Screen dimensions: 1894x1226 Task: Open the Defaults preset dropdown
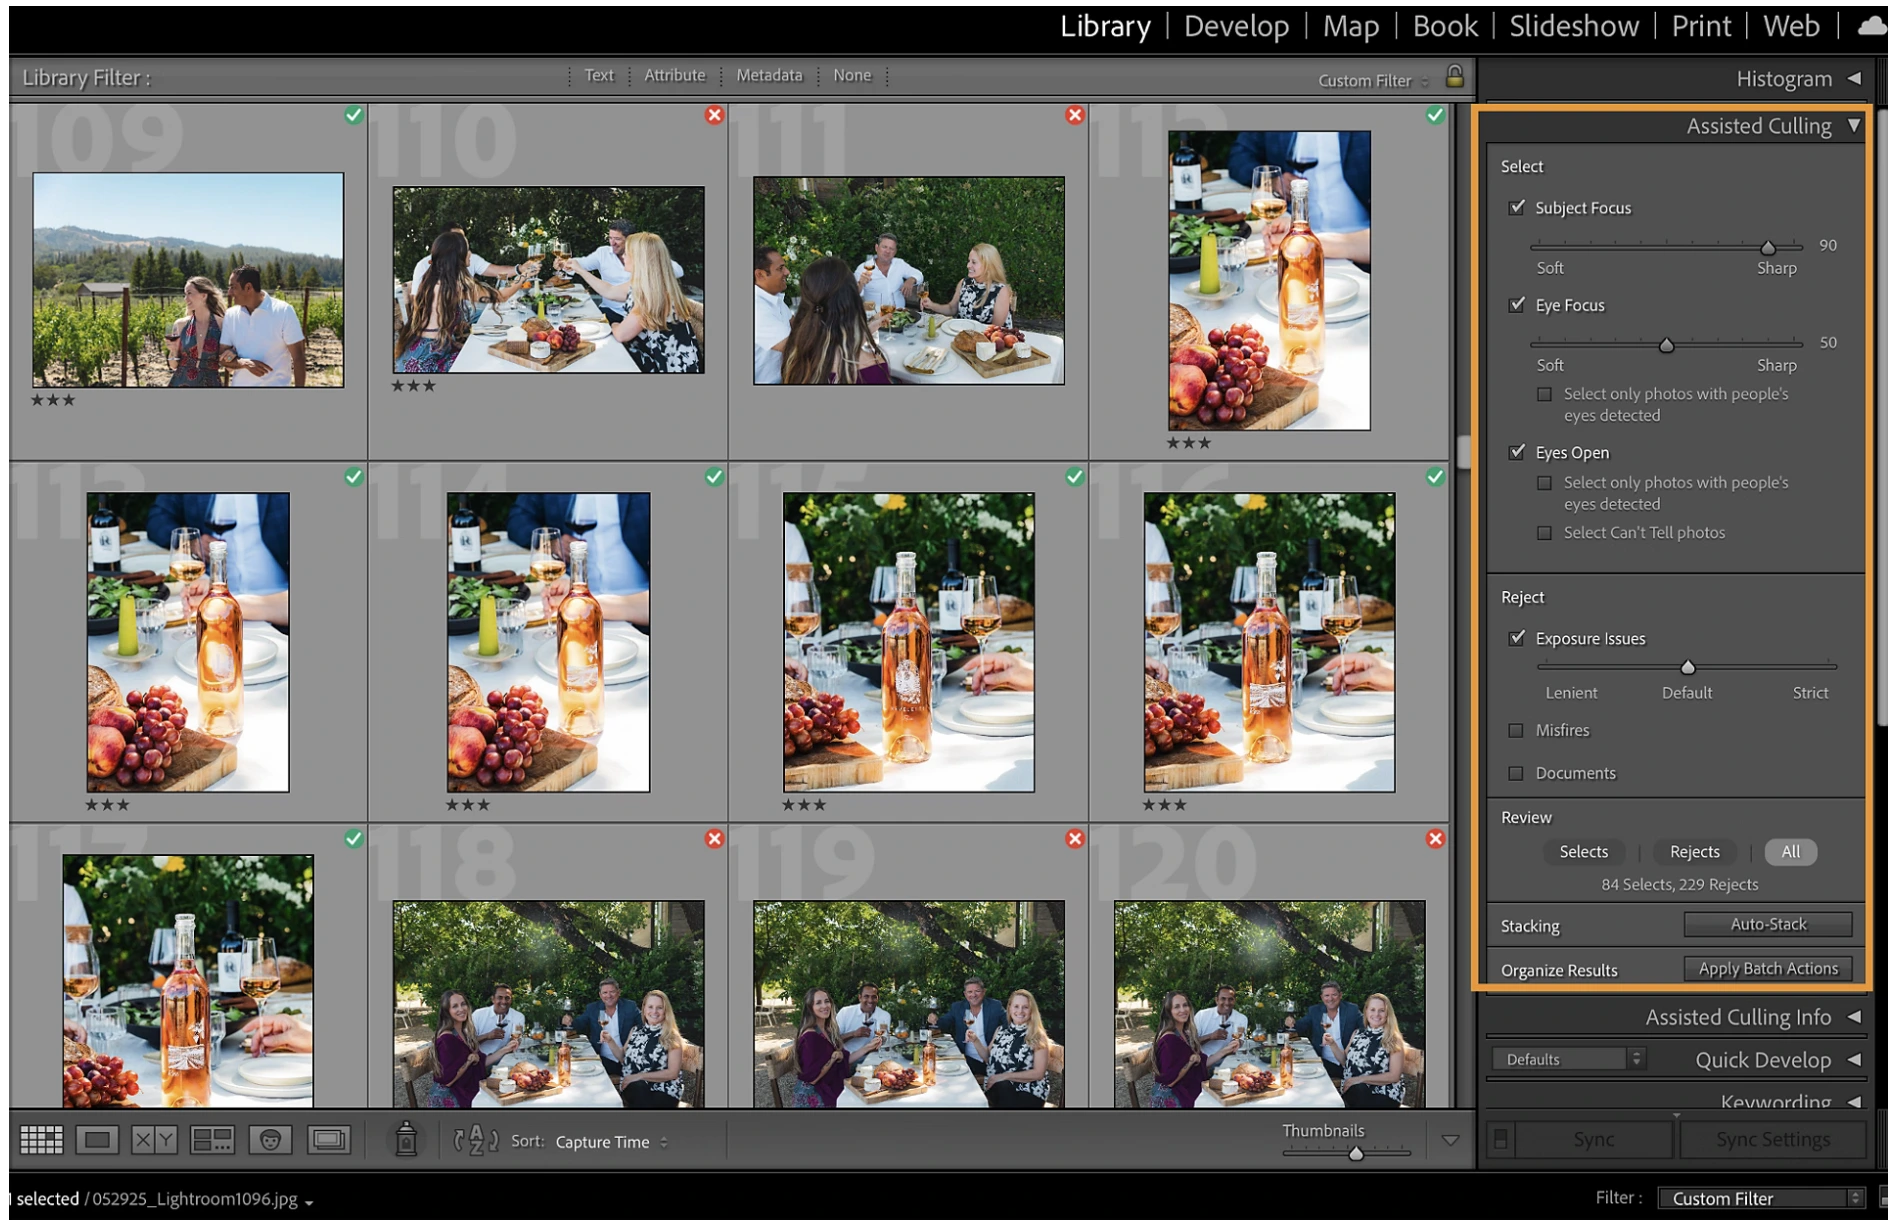click(x=1568, y=1060)
